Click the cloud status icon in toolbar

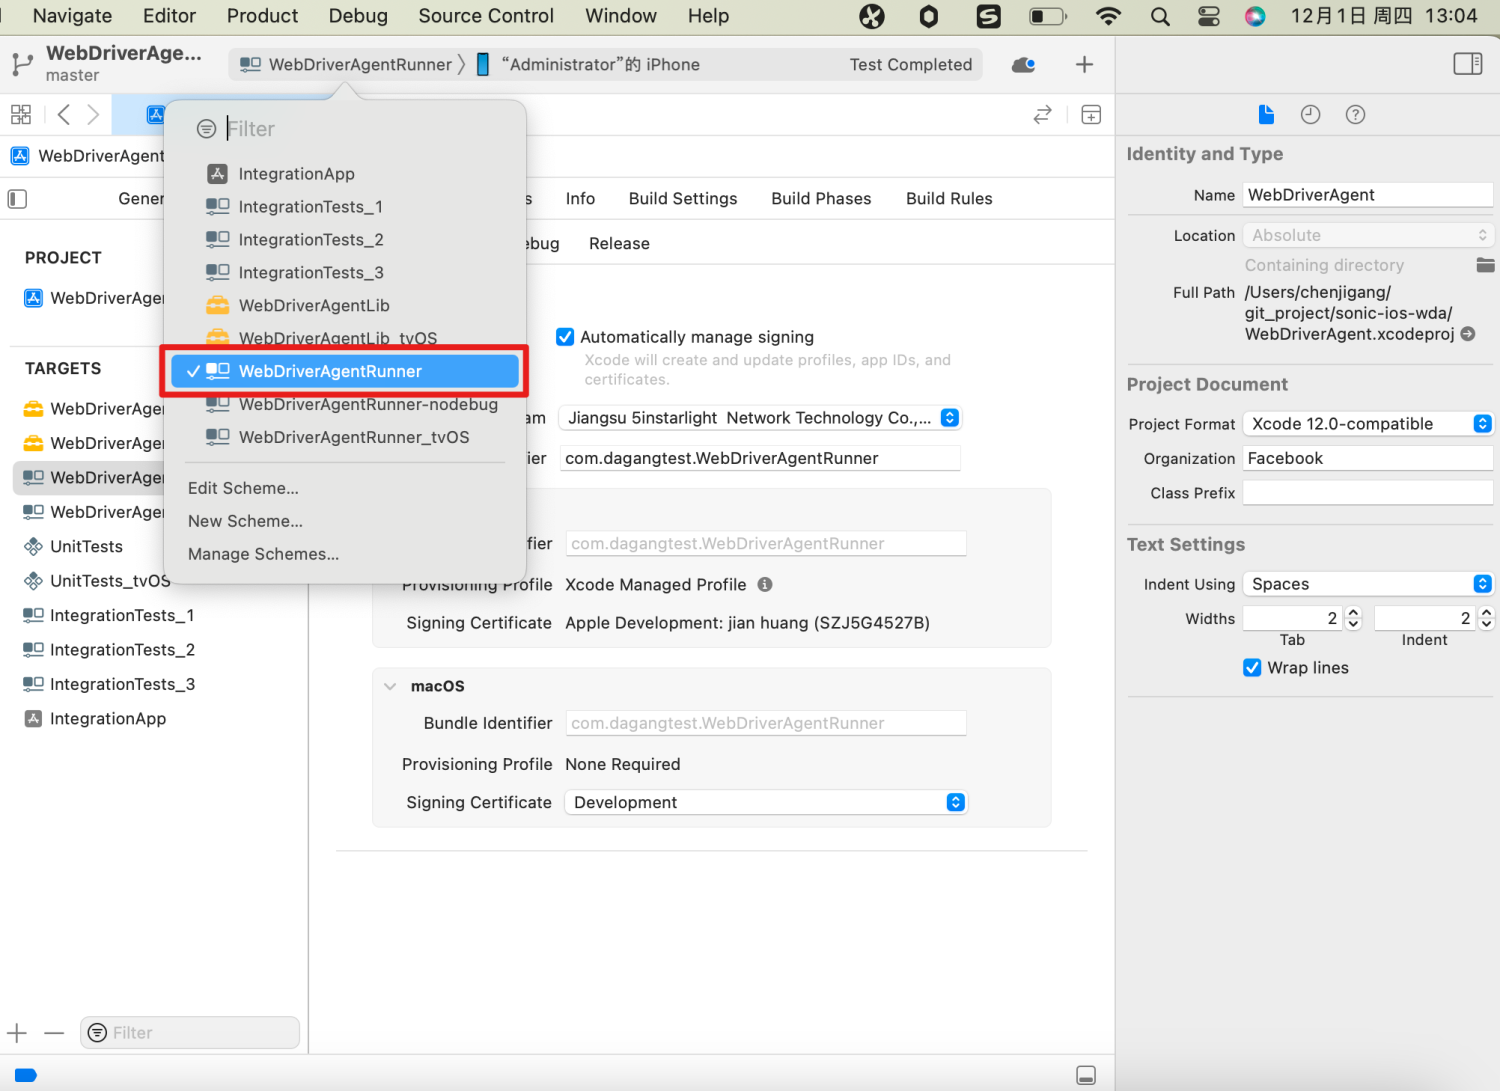click(x=1023, y=65)
